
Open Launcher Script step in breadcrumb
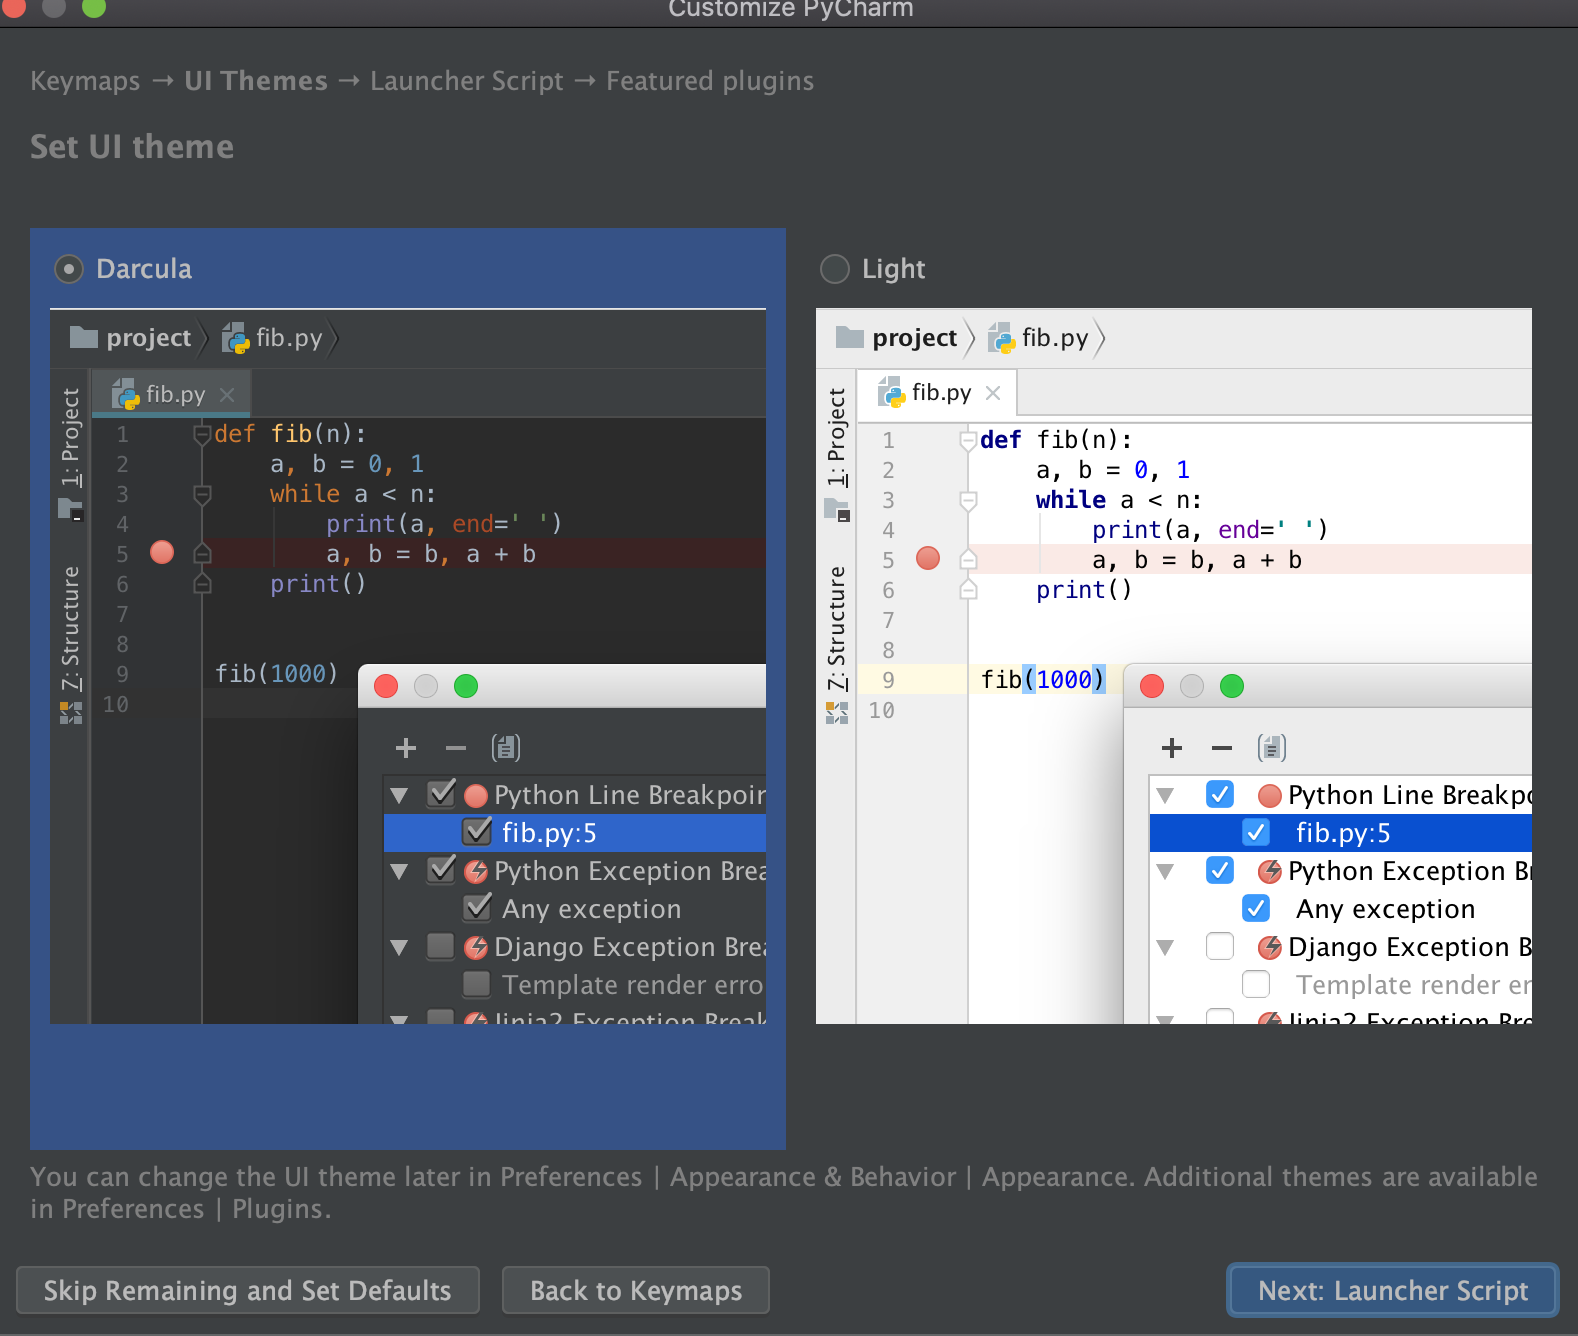coord(467,81)
